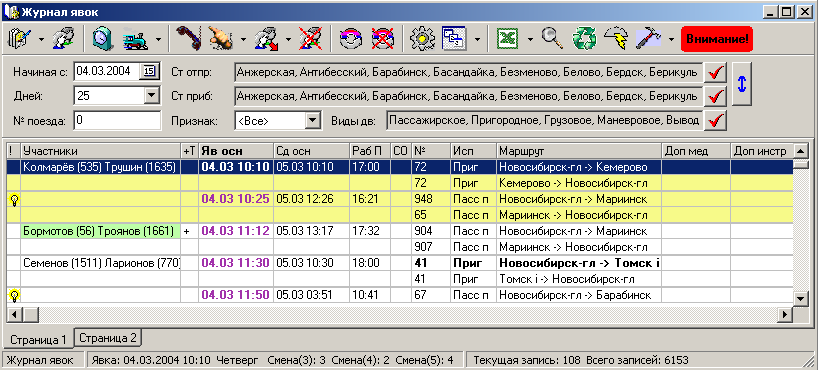Viewport: 818px width, 370px height.
Task: Open the dropdown arrow beside the locomotive icon
Action: pyautogui.click(x=158, y=39)
